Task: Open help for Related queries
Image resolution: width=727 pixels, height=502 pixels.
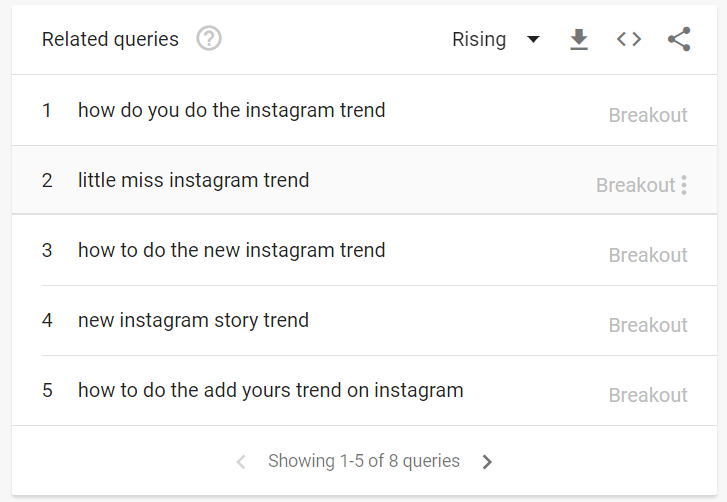Action: 209,38
